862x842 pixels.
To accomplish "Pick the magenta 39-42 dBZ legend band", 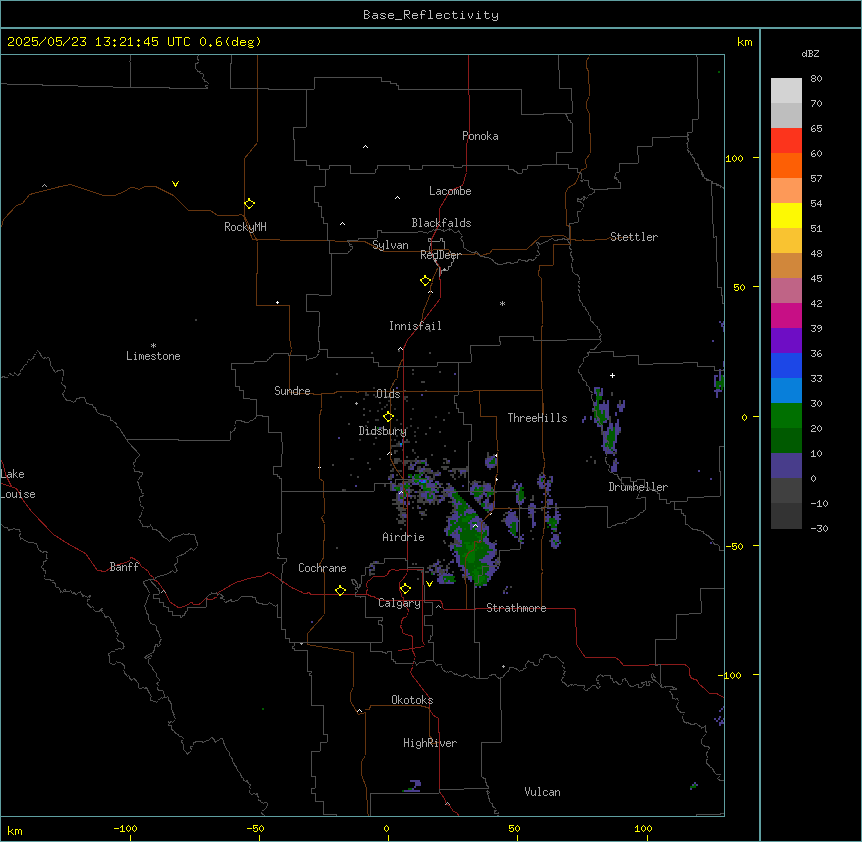I will [786, 315].
